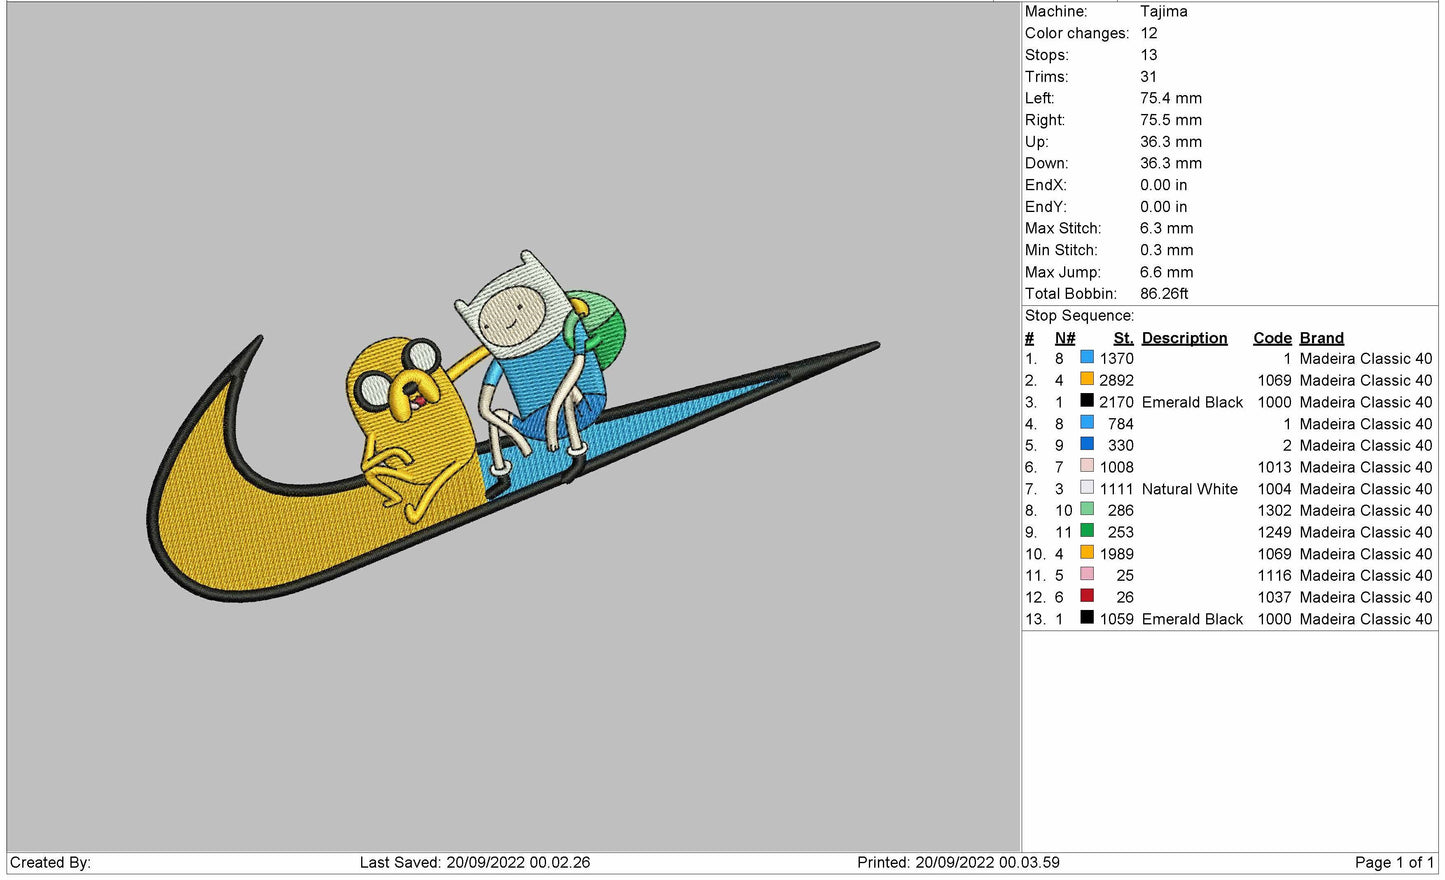Viewport: 1445px width, 880px height.
Task: Select the Natural White description in row 7
Action: [1189, 489]
